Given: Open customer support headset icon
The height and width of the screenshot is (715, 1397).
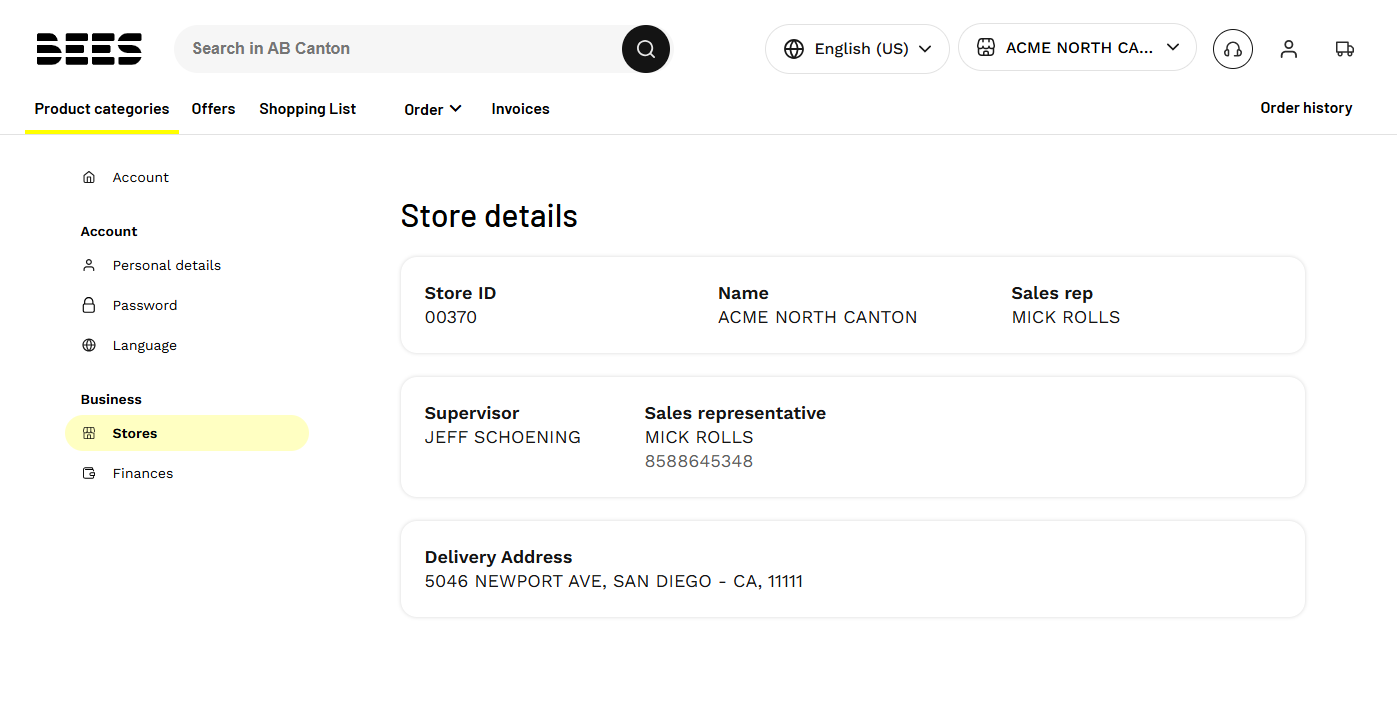Looking at the screenshot, I should 1233,49.
